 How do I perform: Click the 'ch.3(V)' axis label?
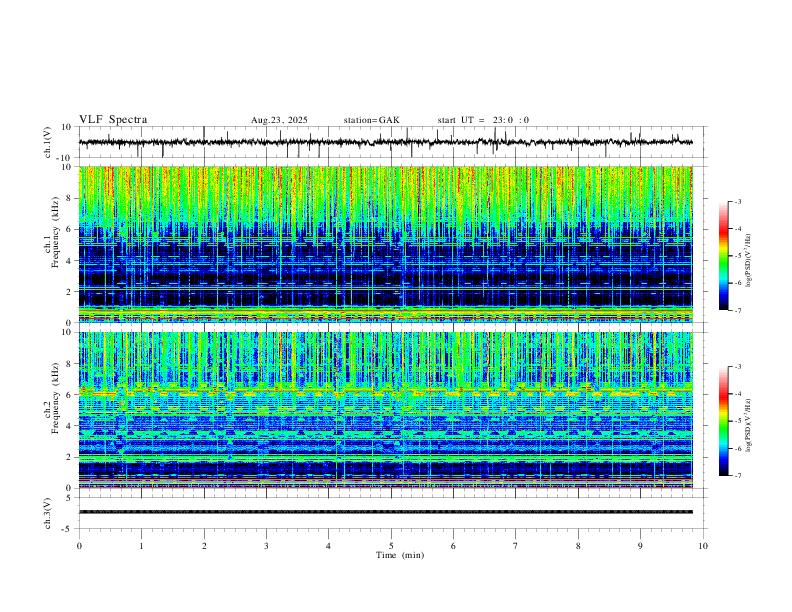tap(48, 513)
